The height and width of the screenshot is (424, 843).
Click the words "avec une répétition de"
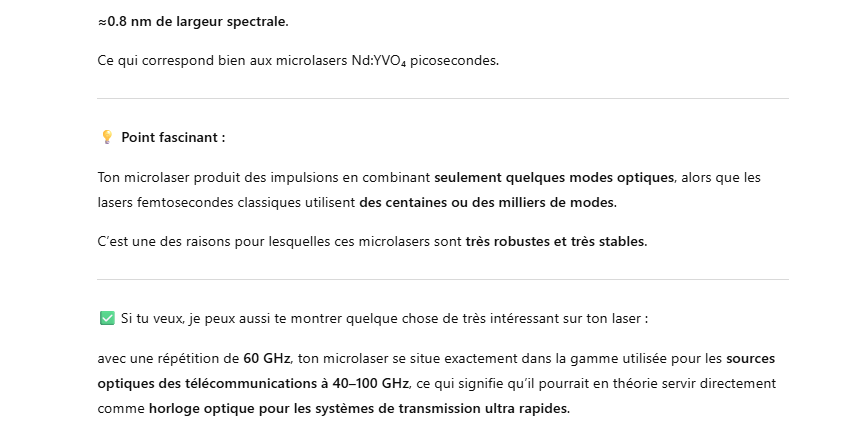point(168,358)
